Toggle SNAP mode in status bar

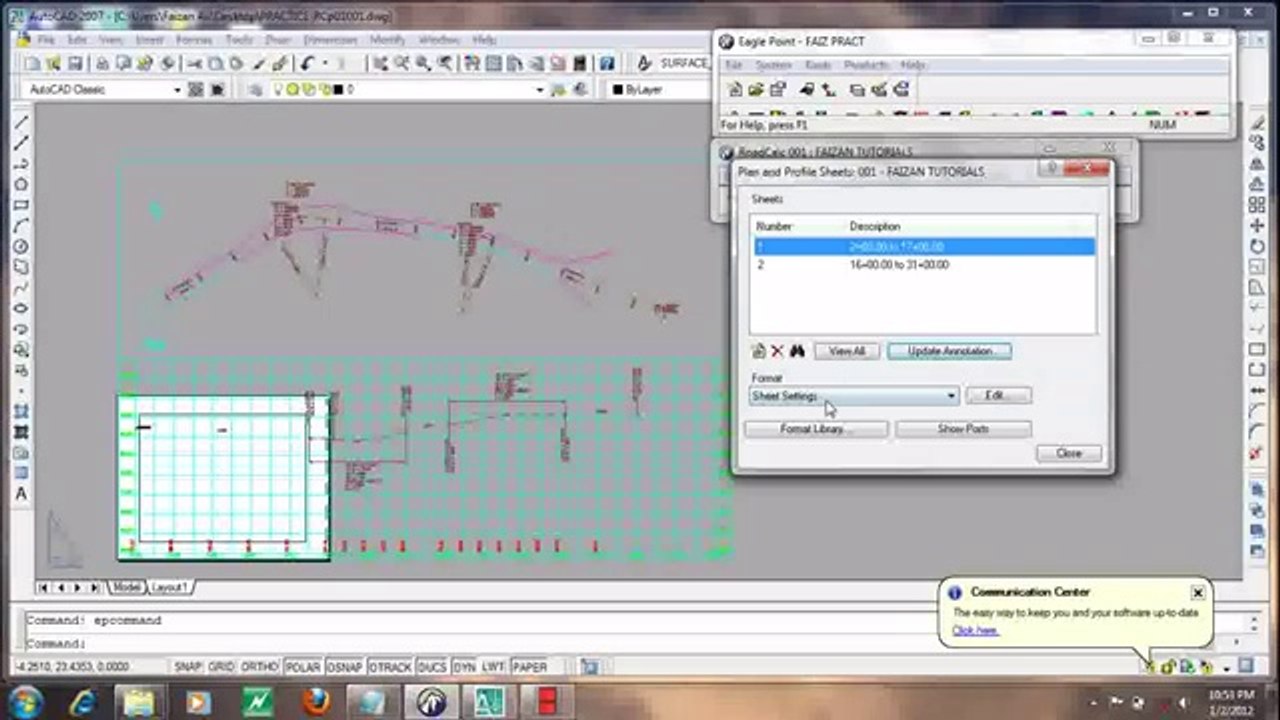tap(189, 667)
